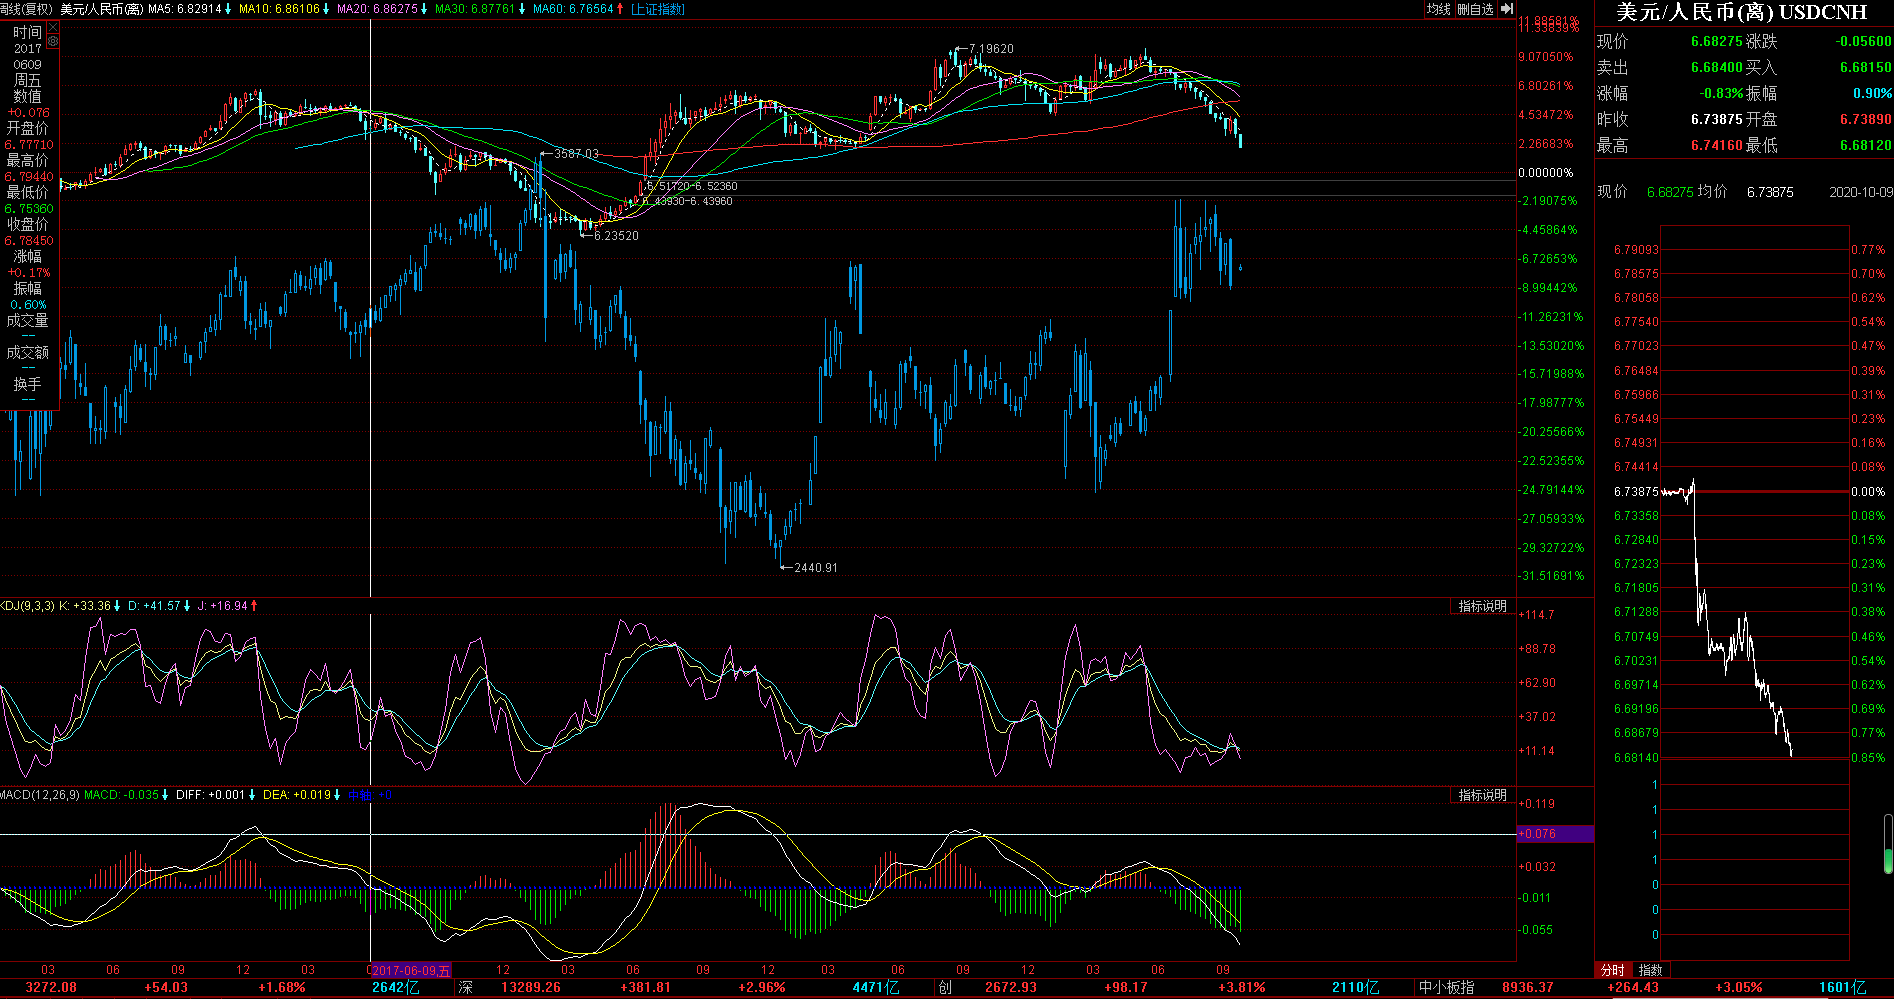Select the 分时 tab
This screenshot has height=999, width=1894.
point(1613,970)
